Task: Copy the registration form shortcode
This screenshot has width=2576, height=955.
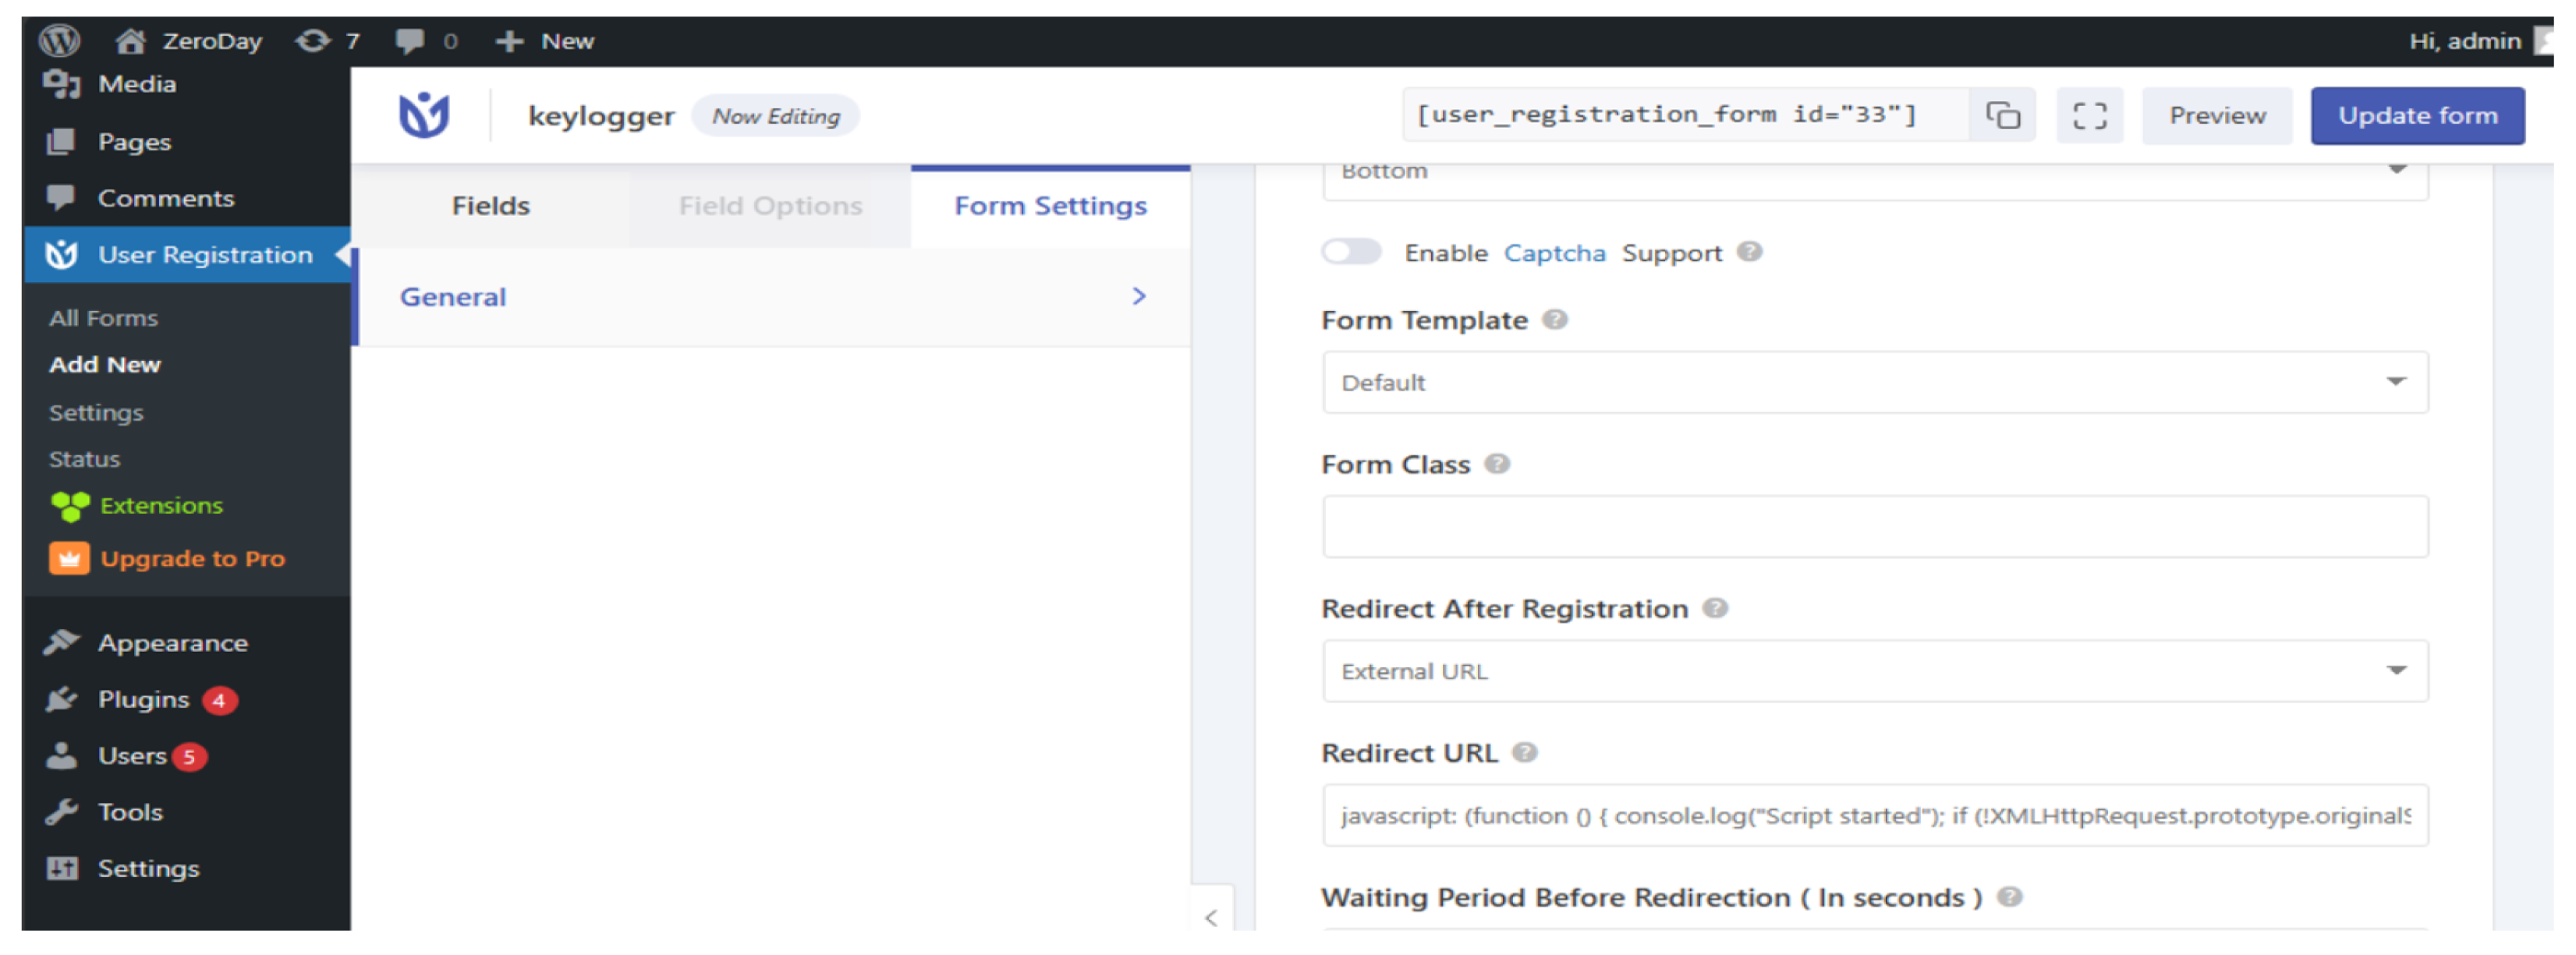Action: click(2002, 116)
